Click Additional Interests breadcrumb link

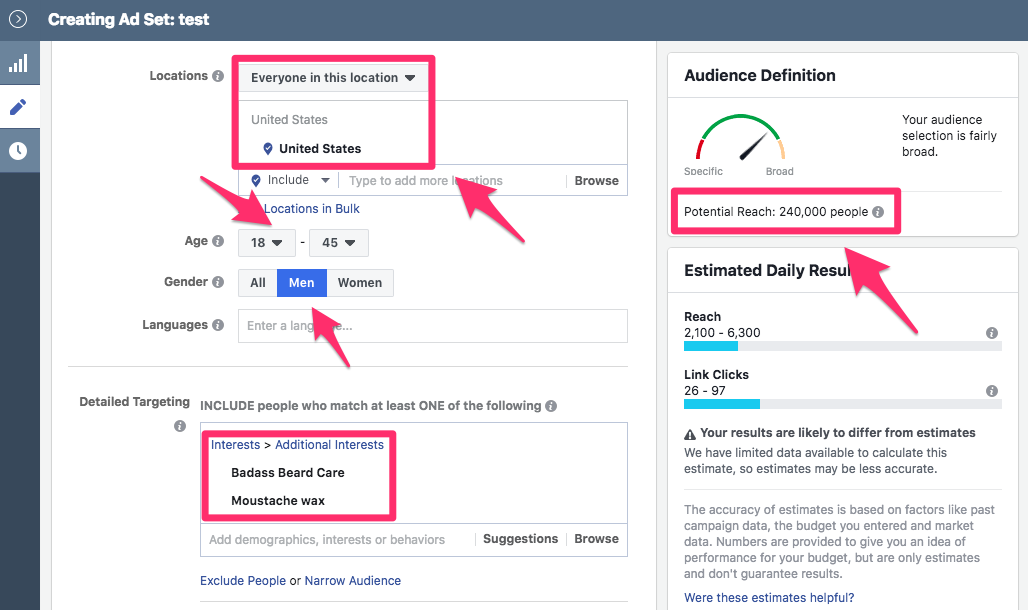click(x=329, y=445)
